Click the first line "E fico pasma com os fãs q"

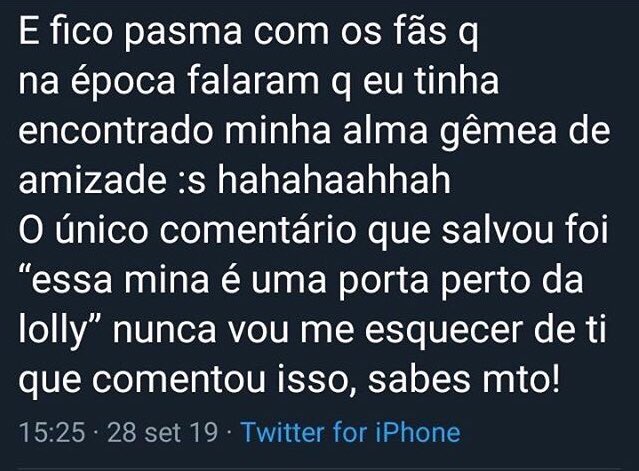[x=250, y=35]
